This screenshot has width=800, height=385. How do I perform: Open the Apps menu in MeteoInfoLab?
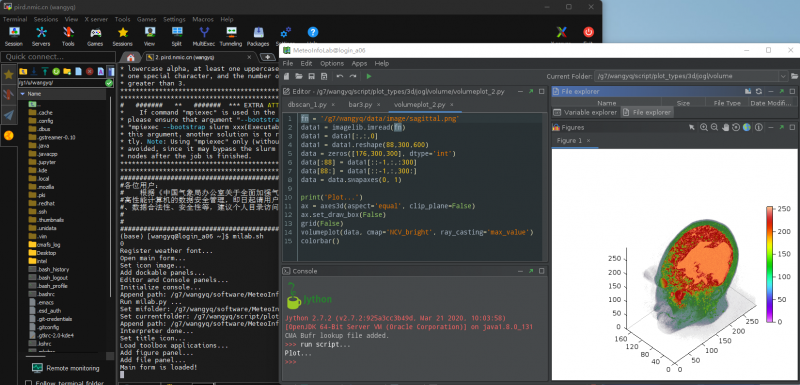point(359,64)
